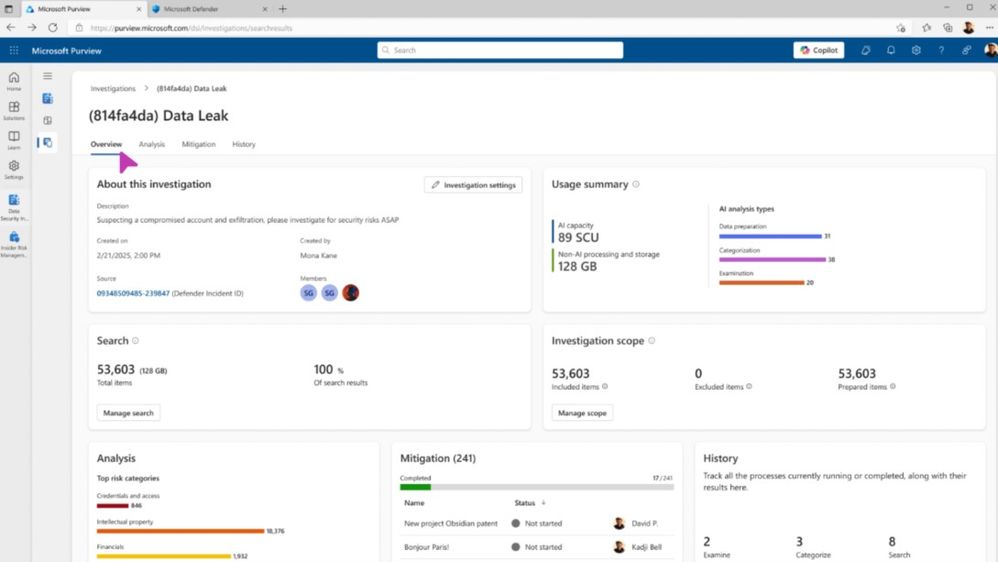Click the Credentials and access risk bar
Viewport: 998px width, 562px height.
point(113,506)
